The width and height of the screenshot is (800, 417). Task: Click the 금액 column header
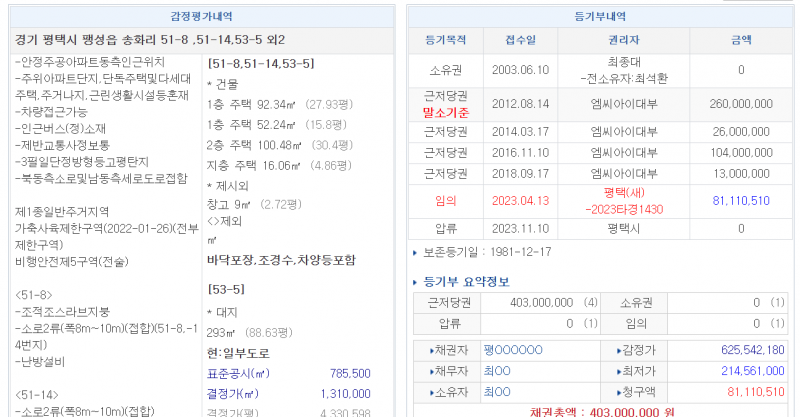point(741,40)
